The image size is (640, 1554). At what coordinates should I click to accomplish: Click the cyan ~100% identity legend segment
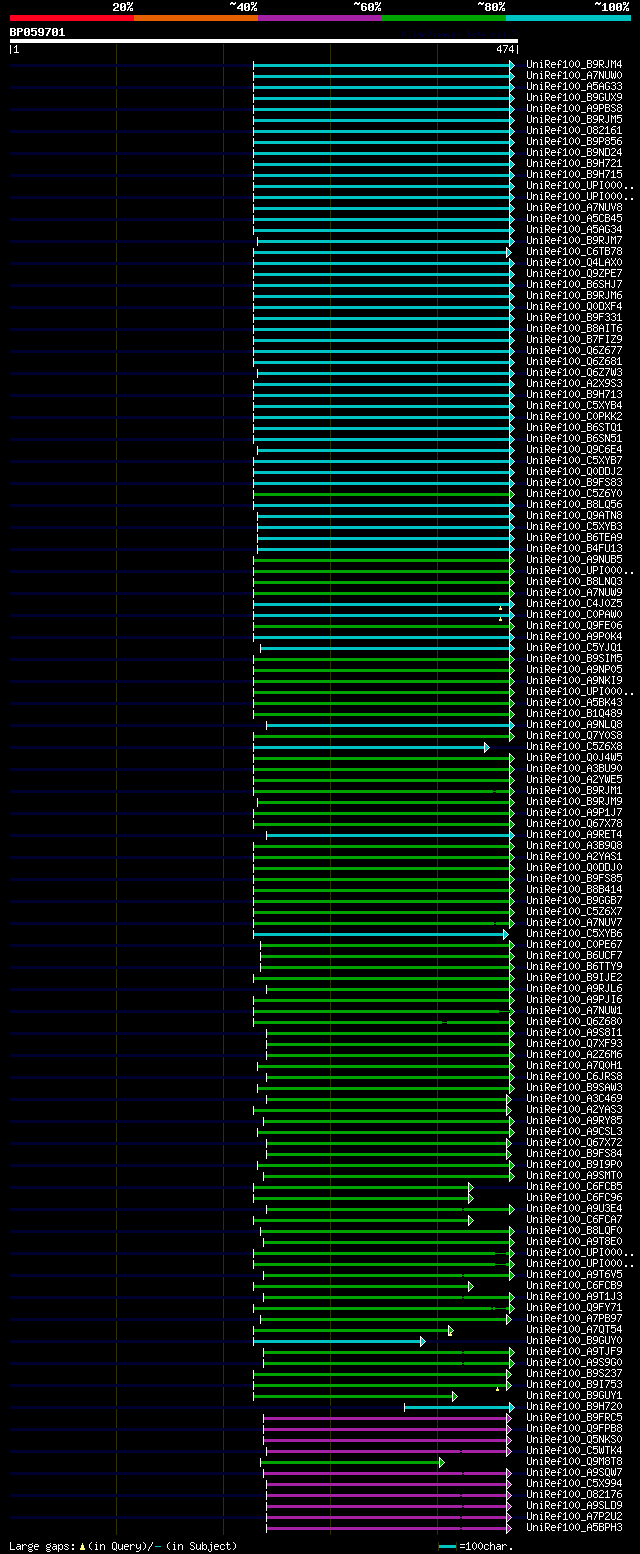[568, 18]
